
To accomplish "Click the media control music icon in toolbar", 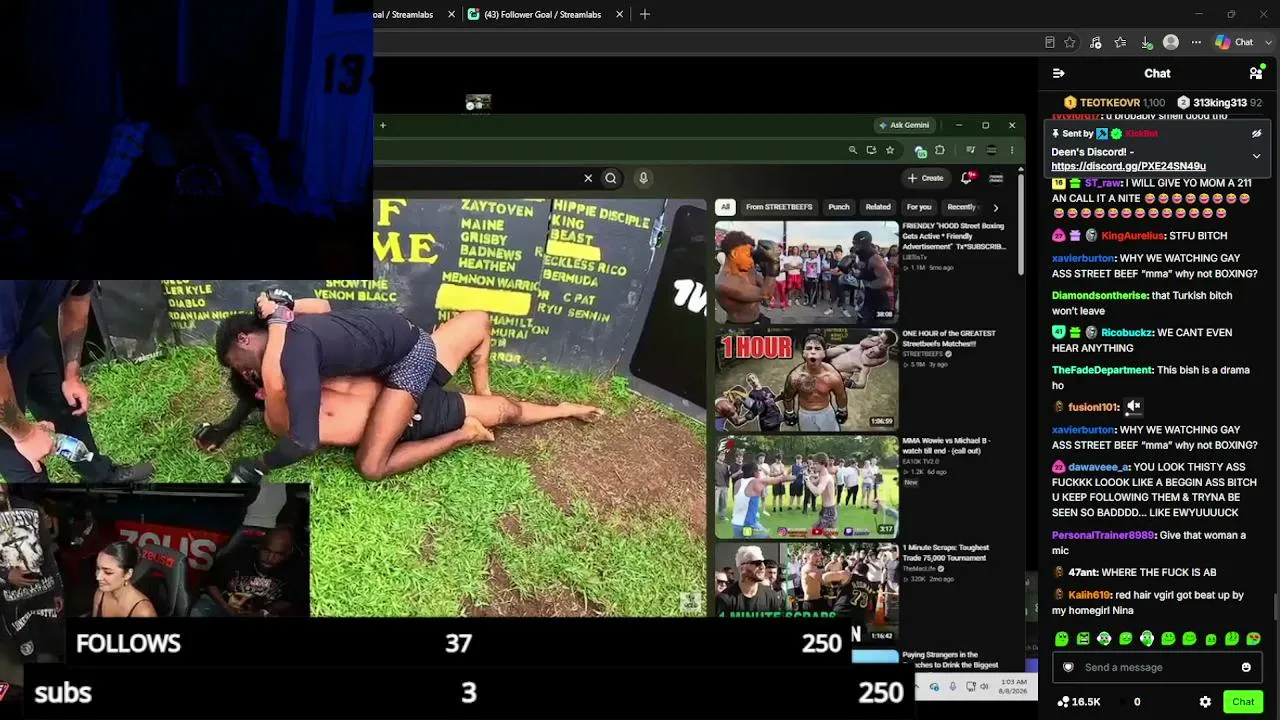I will tap(1096, 42).
